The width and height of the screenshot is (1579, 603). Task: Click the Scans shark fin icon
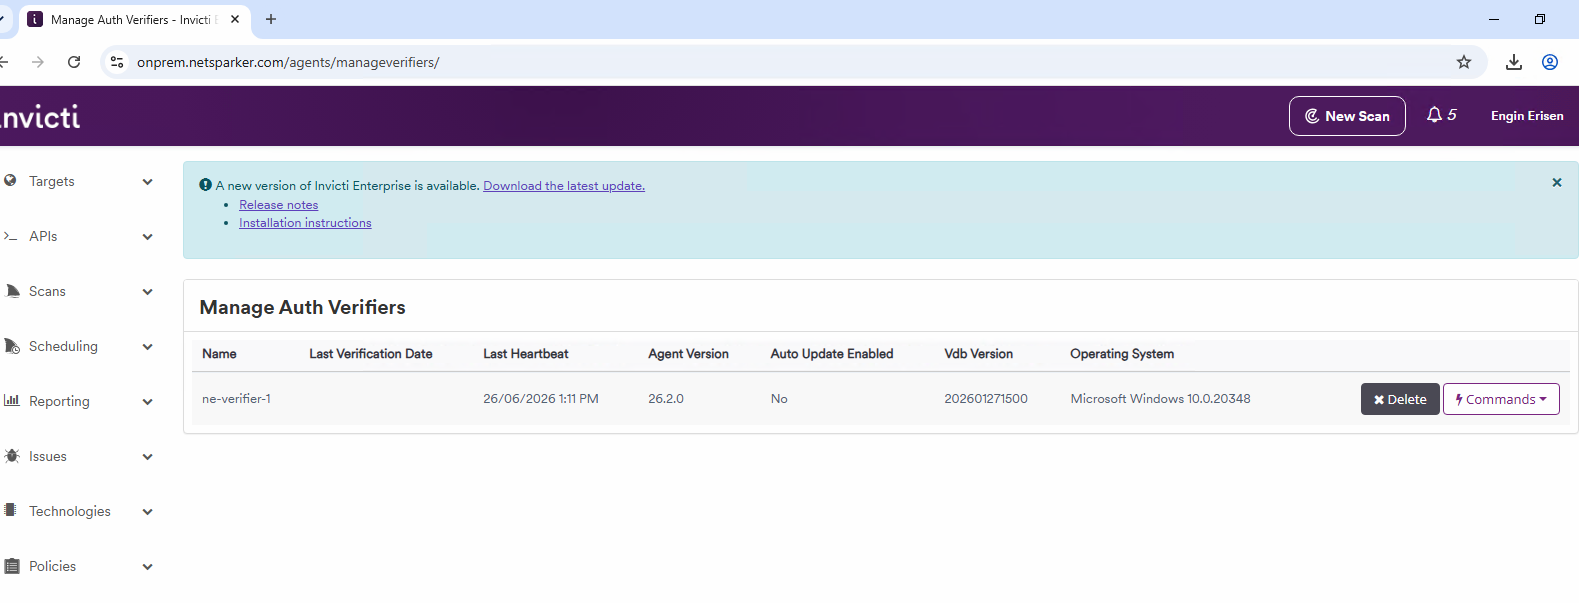pyautogui.click(x=12, y=291)
